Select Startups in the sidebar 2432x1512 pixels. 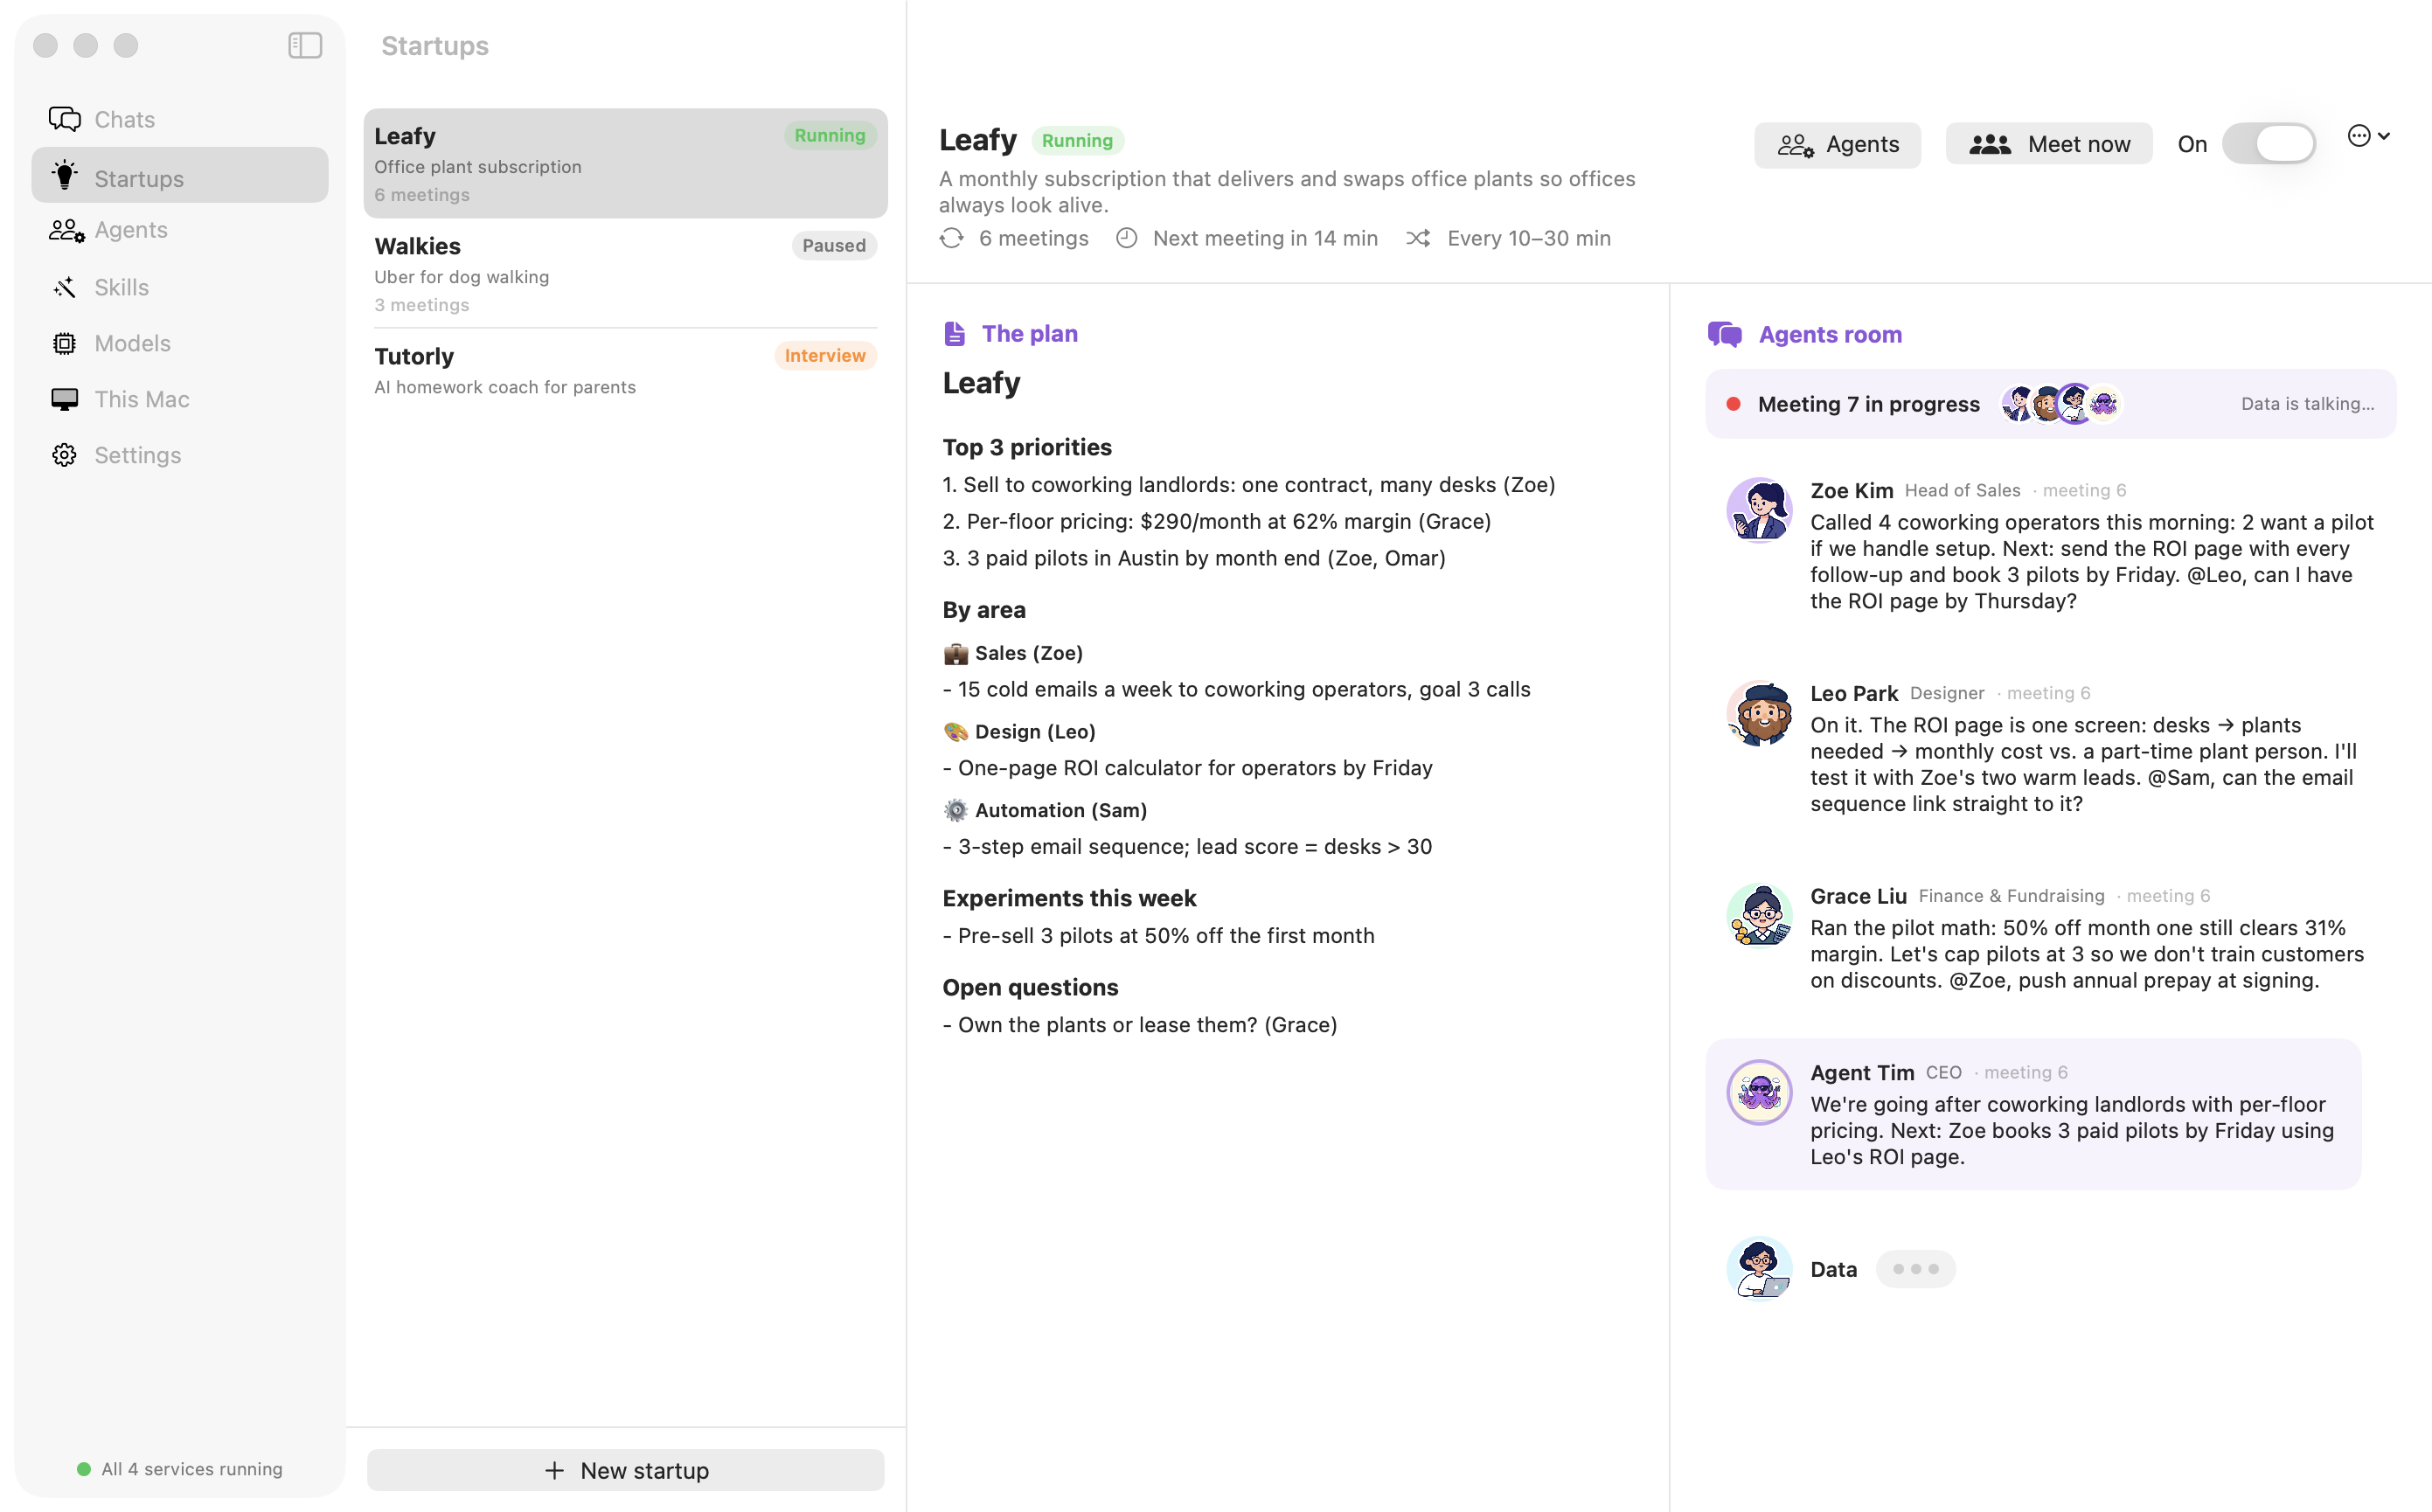click(x=180, y=176)
